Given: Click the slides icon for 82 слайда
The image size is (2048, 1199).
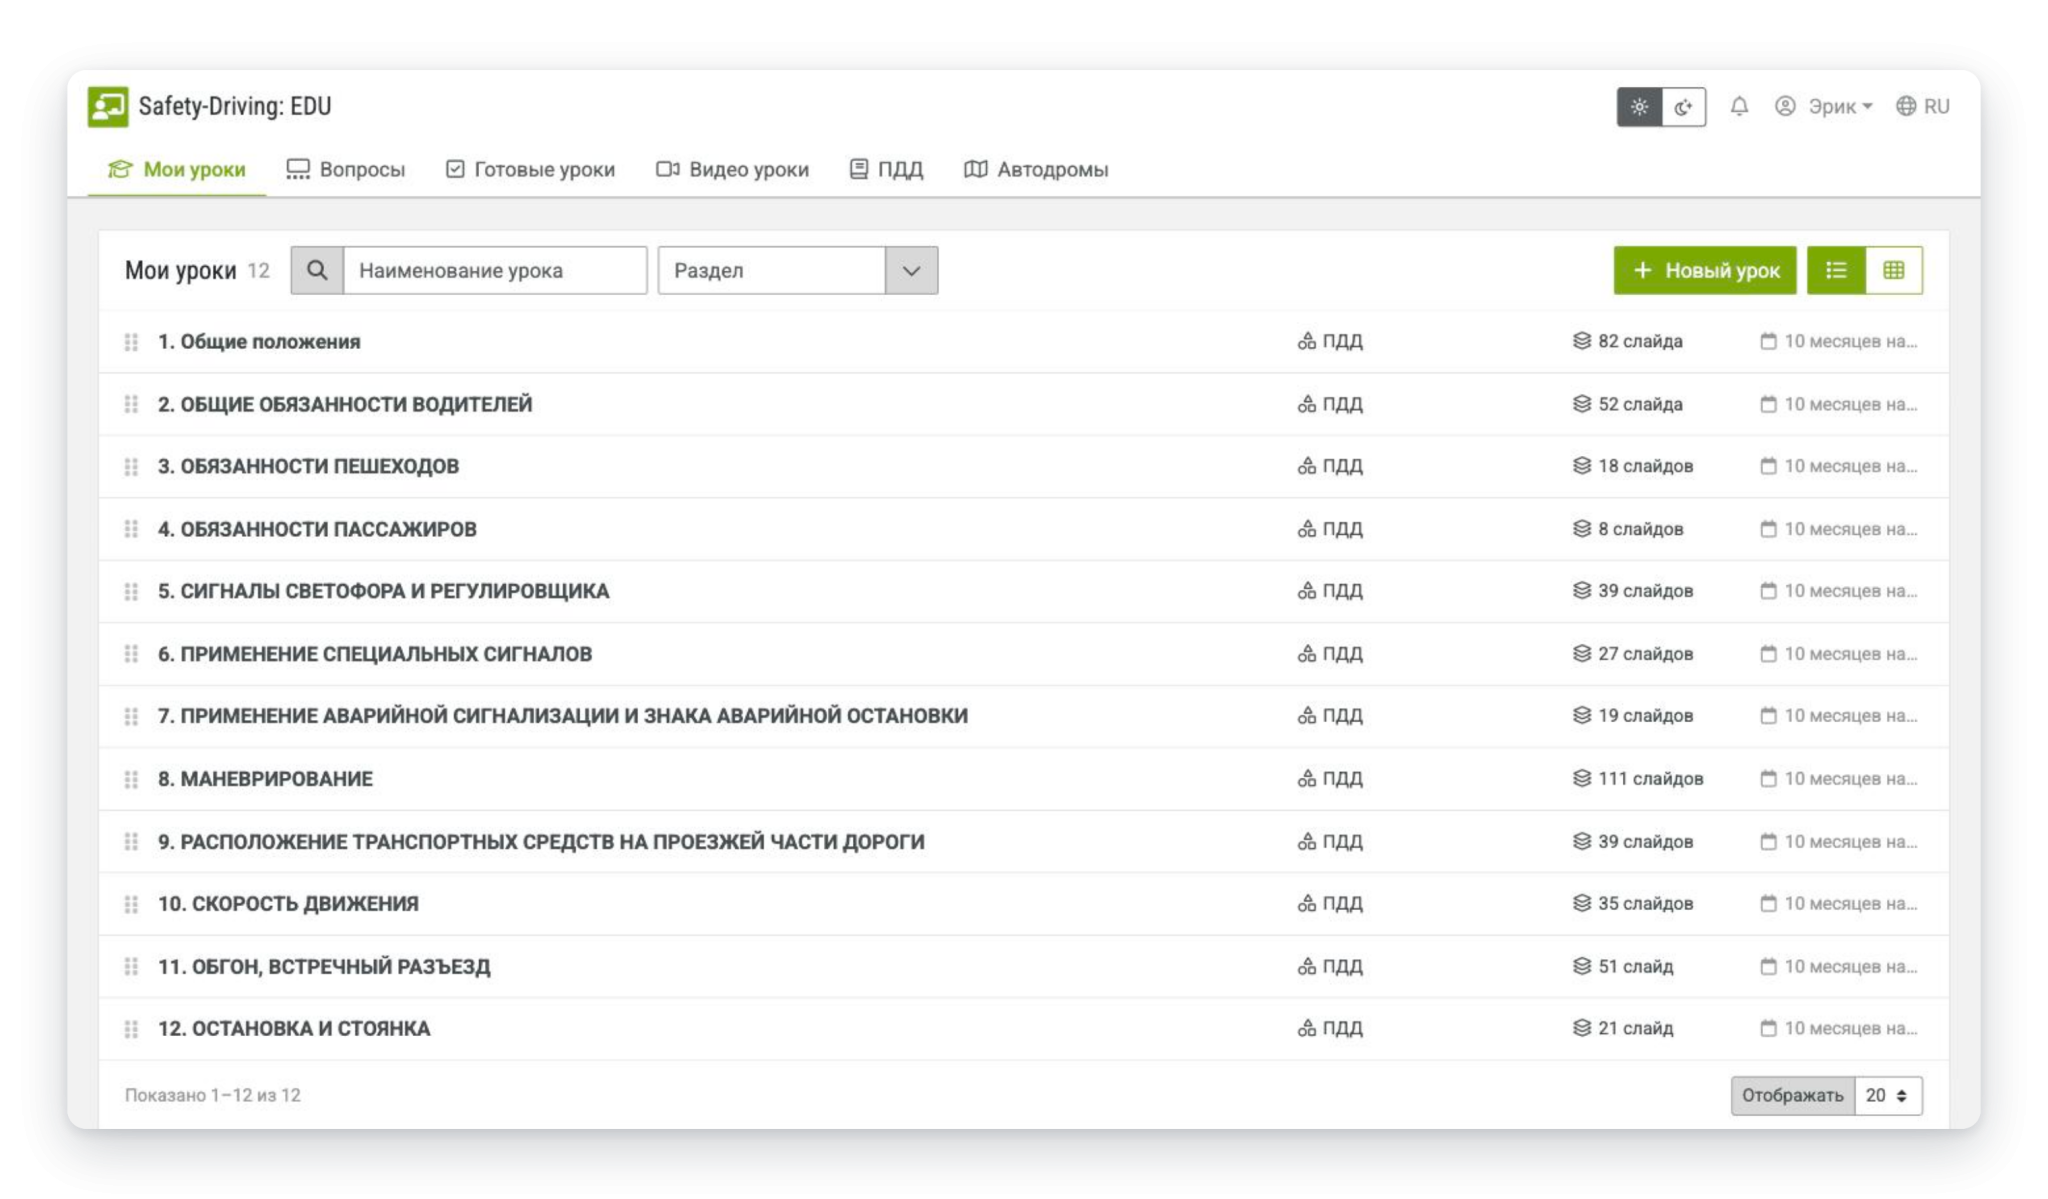Looking at the screenshot, I should [x=1581, y=341].
